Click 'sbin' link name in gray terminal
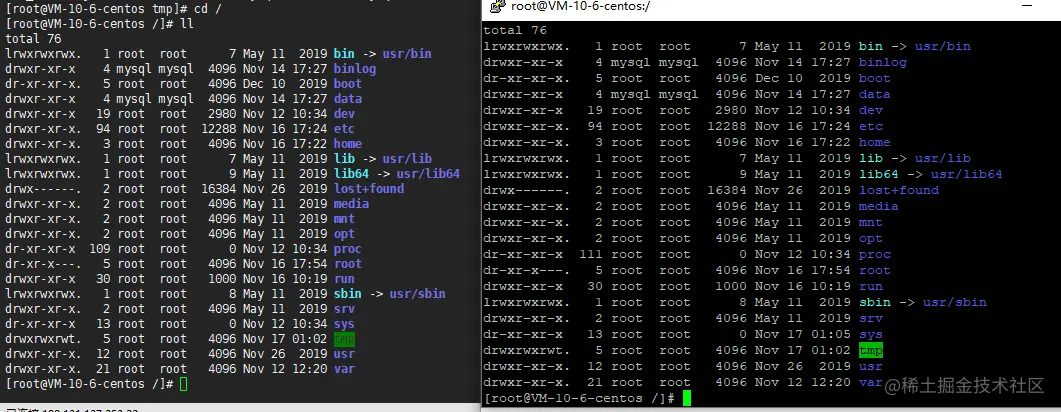Screen dimensions: 1061x412 348,294
